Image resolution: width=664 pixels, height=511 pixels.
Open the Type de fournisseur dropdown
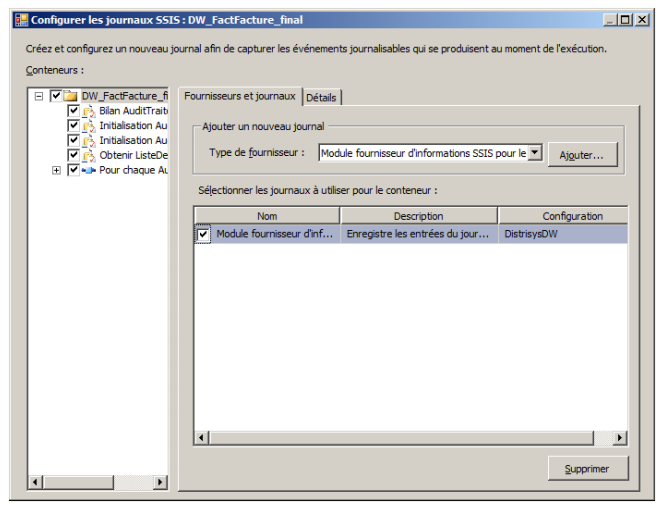point(535,153)
